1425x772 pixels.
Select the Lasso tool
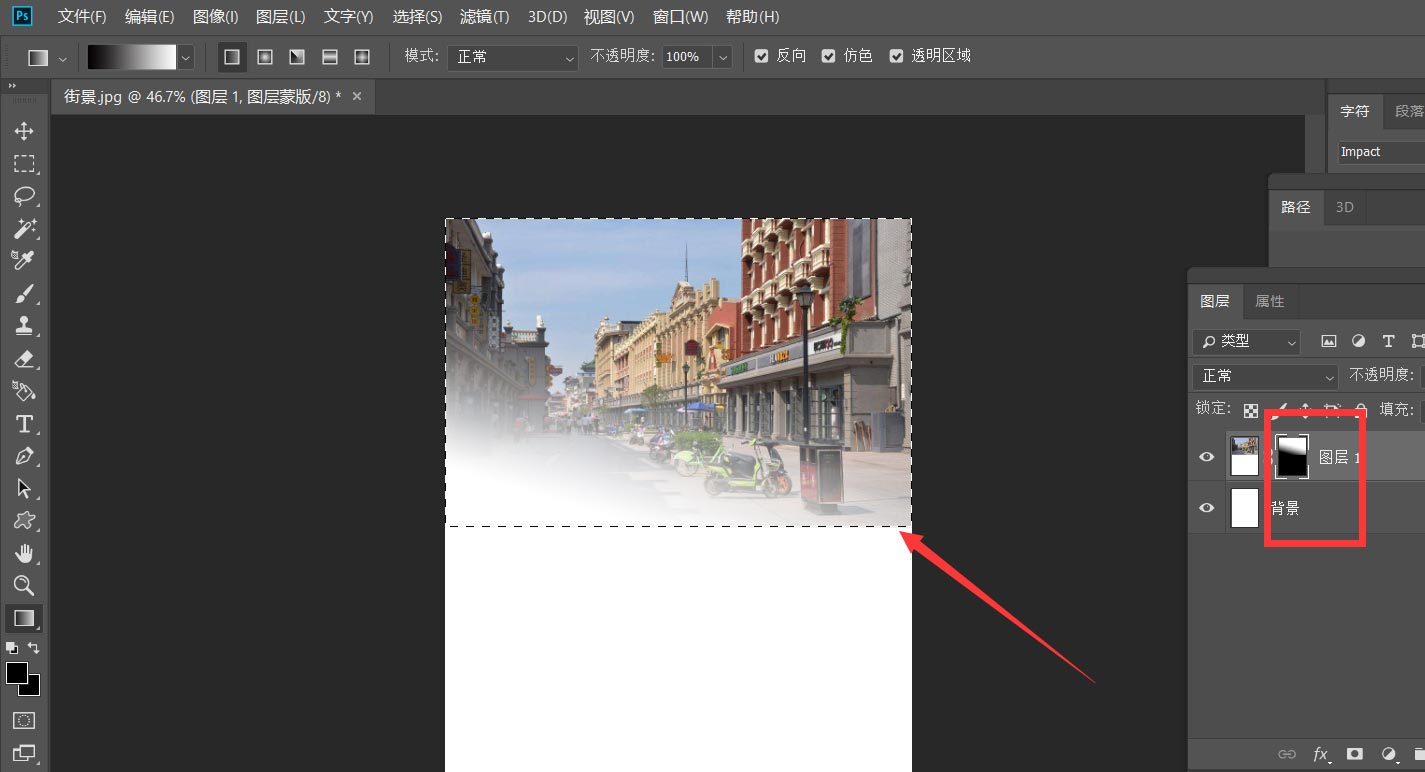click(24, 195)
